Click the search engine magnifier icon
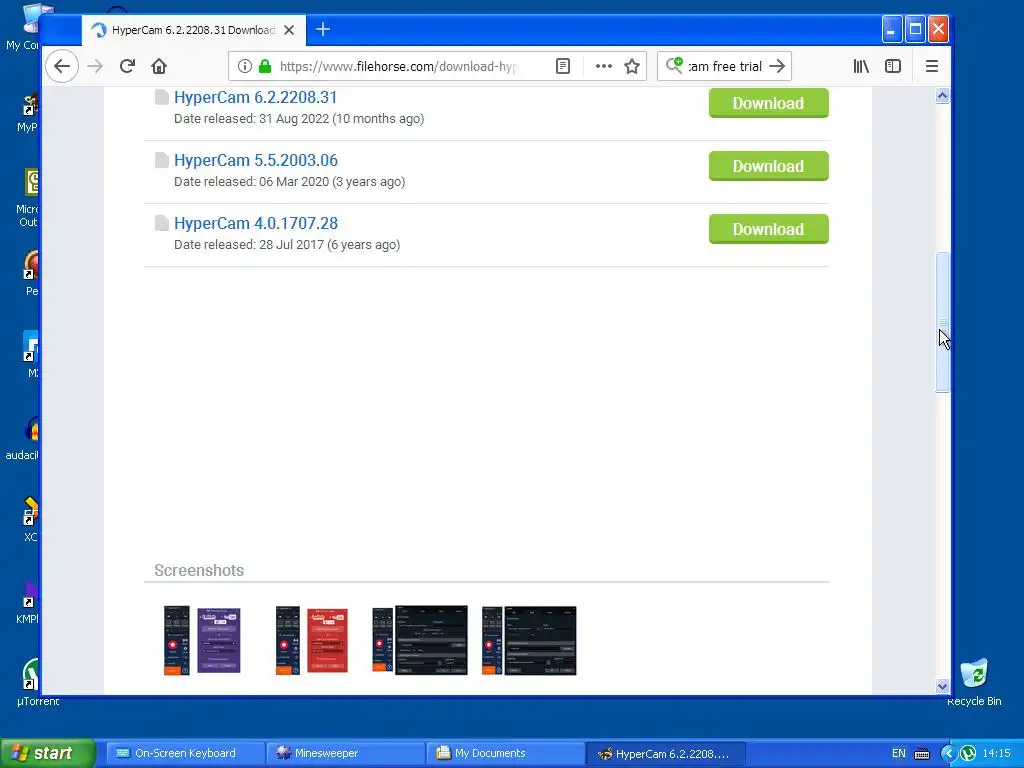 click(x=674, y=65)
